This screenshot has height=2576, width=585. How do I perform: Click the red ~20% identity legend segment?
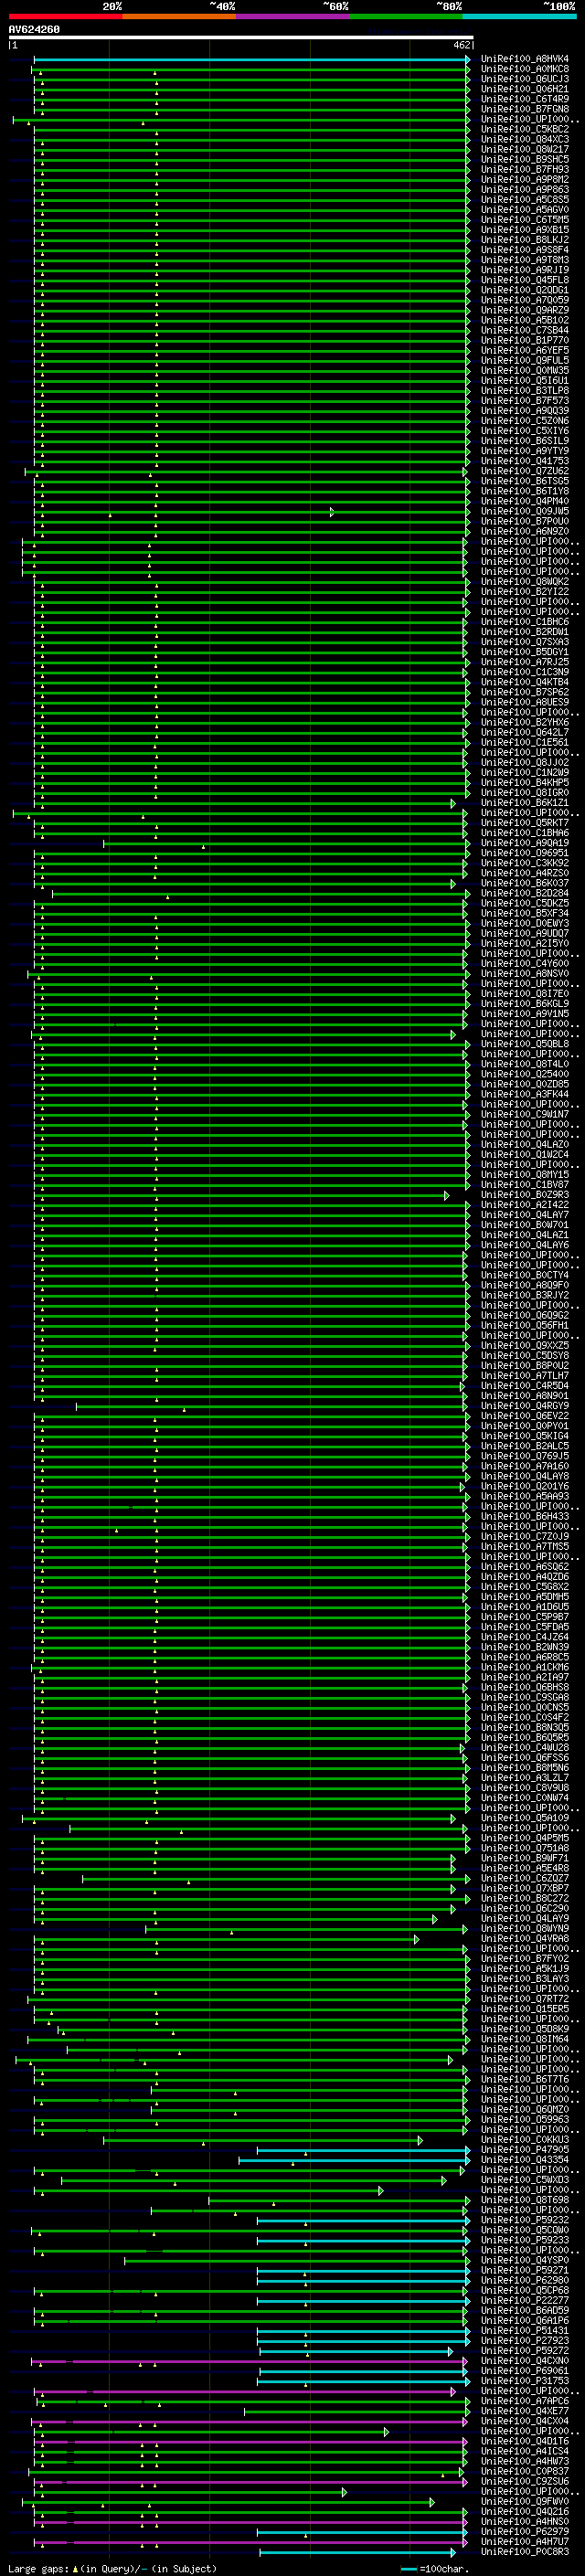tap(66, 17)
